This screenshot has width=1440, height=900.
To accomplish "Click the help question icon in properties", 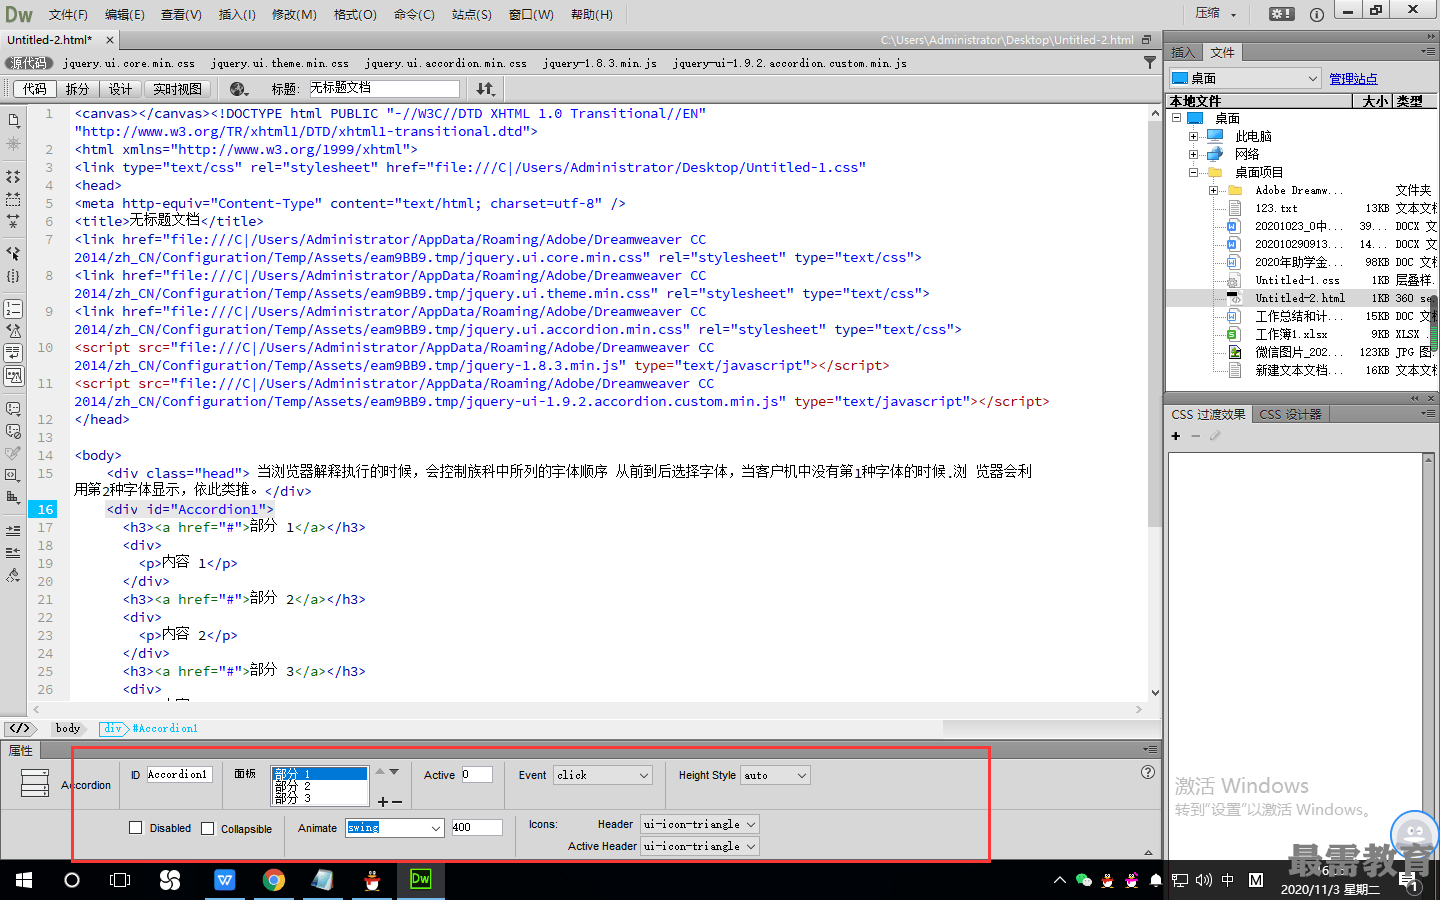I will tap(1148, 772).
